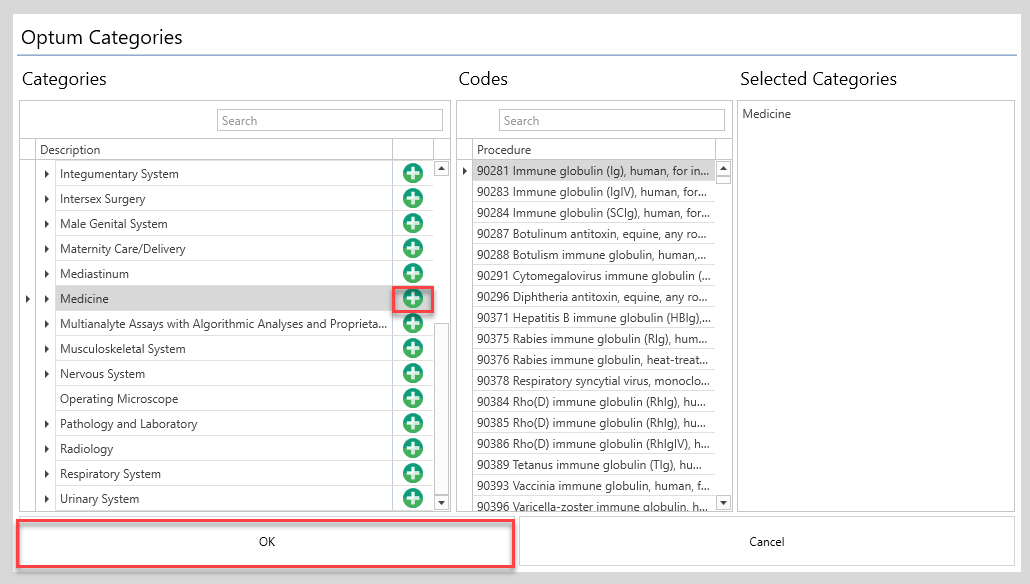
Task: Select code 90393 Vaccinia immune globulin
Action: coord(593,486)
